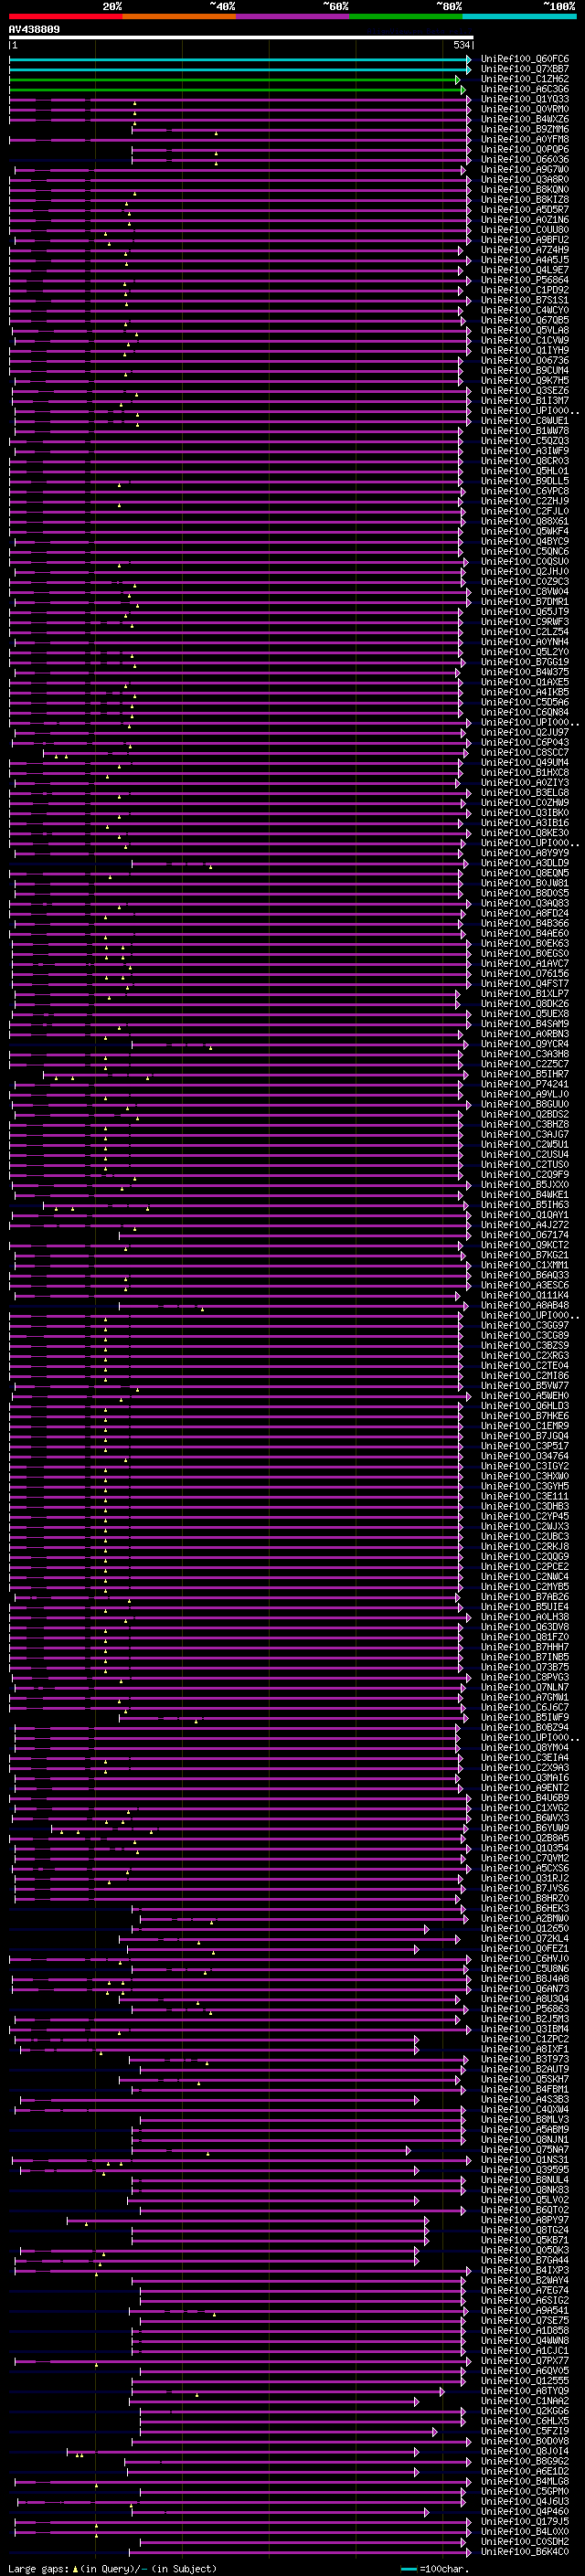Select the label UniRef100_C3GG97

point(525,1326)
